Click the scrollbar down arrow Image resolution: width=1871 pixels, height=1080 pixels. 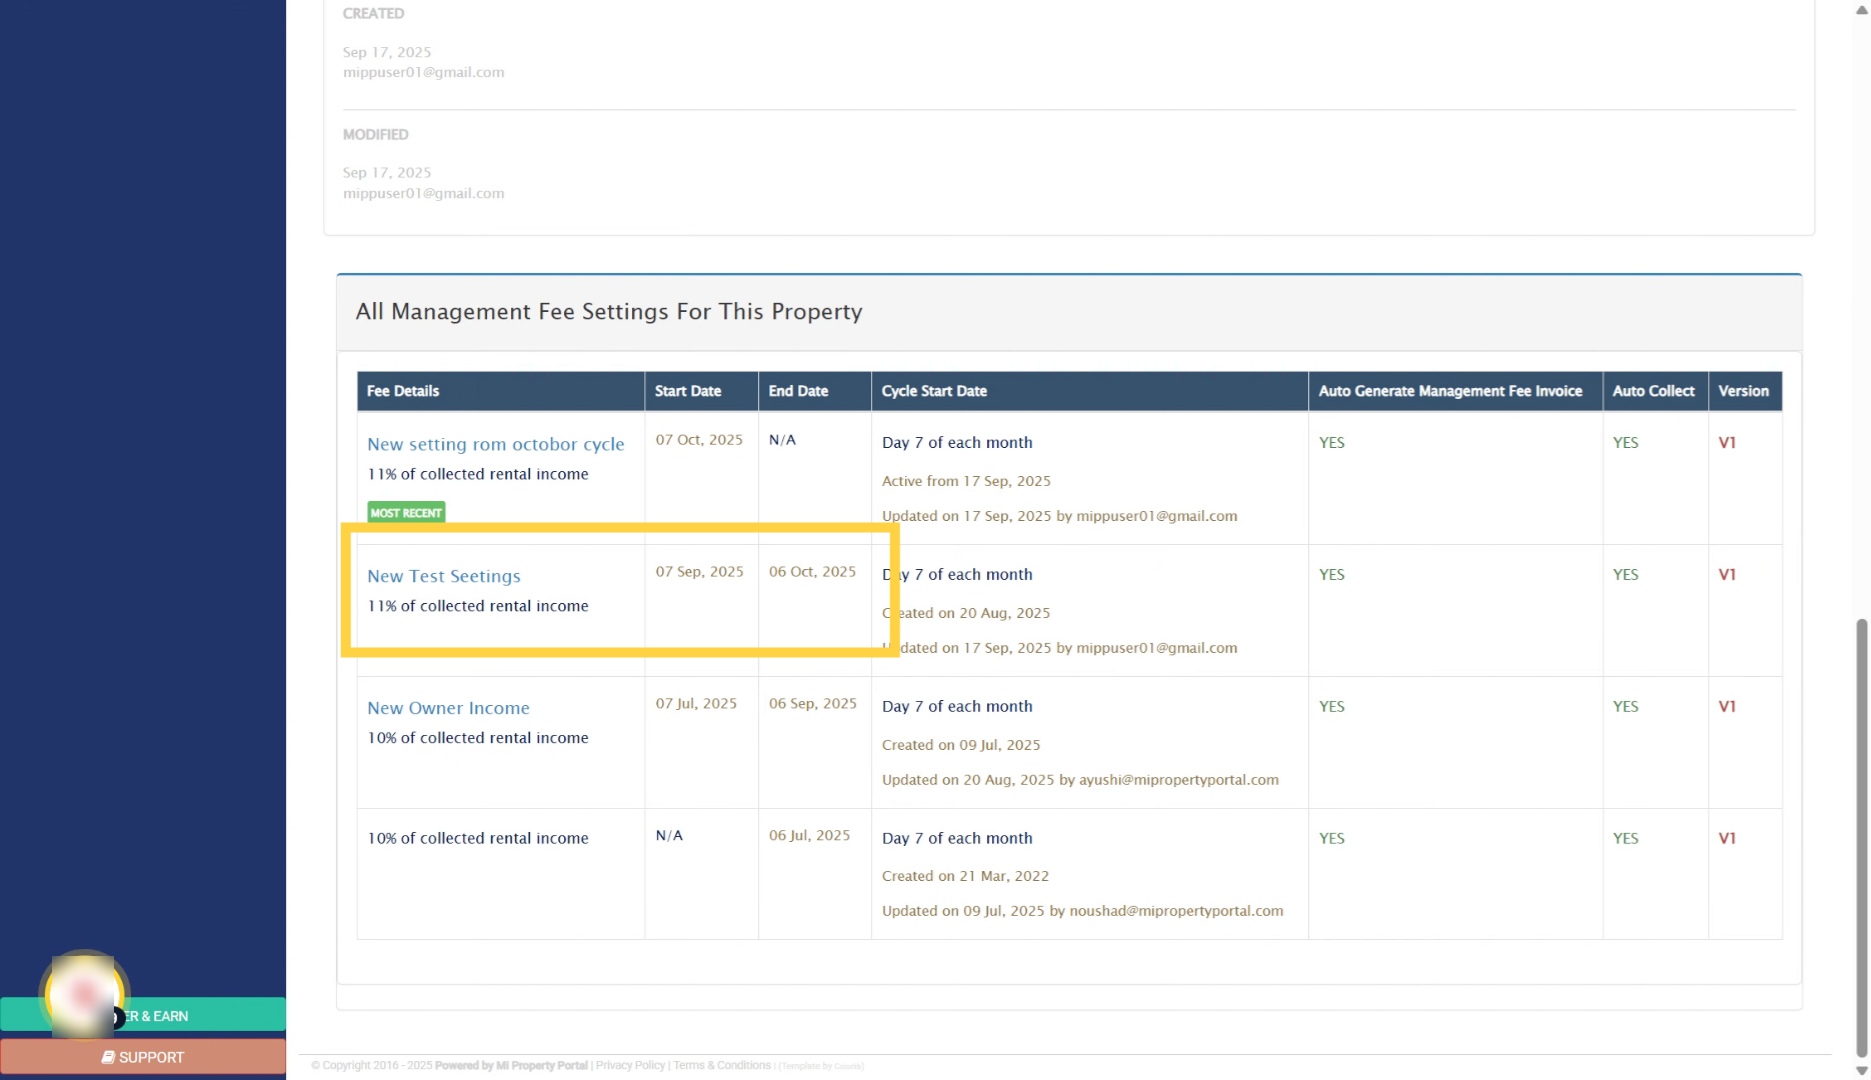[1861, 1070]
